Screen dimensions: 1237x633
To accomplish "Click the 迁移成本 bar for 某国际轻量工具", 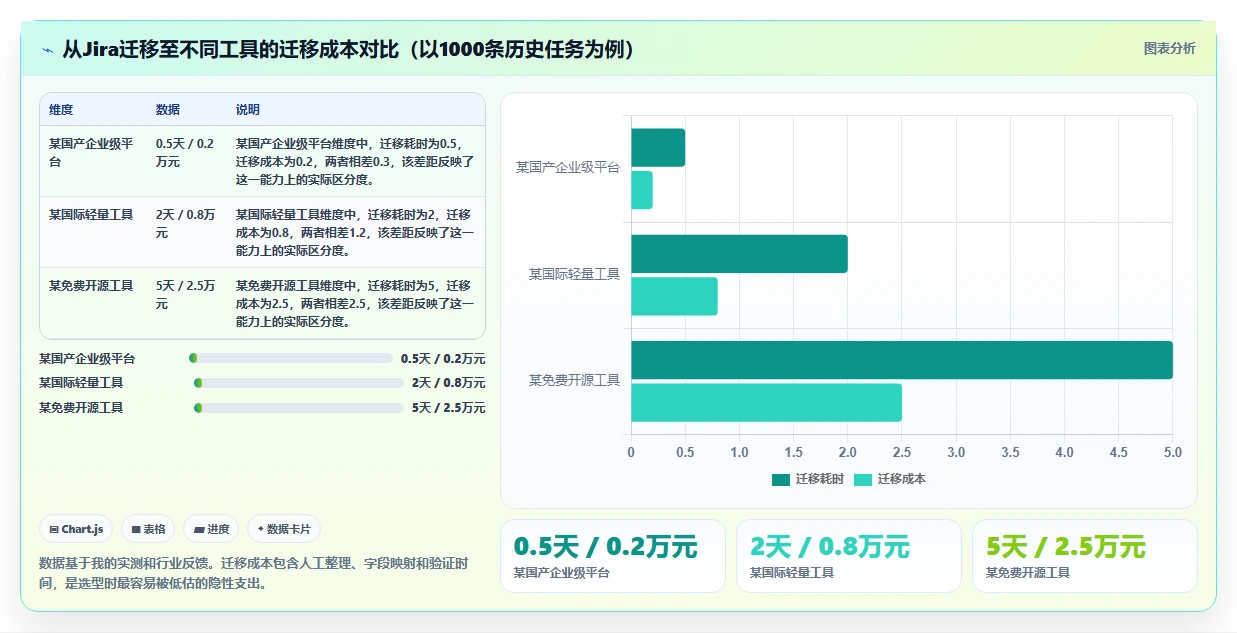I will 674,296.
